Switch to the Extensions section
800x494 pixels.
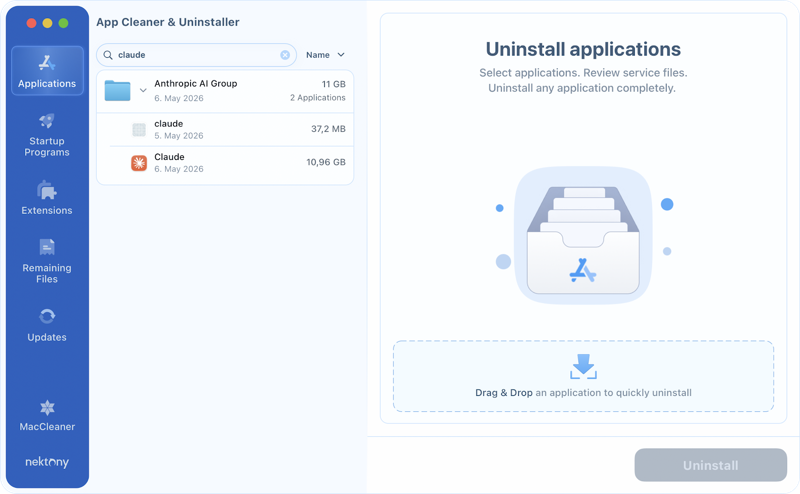point(47,198)
